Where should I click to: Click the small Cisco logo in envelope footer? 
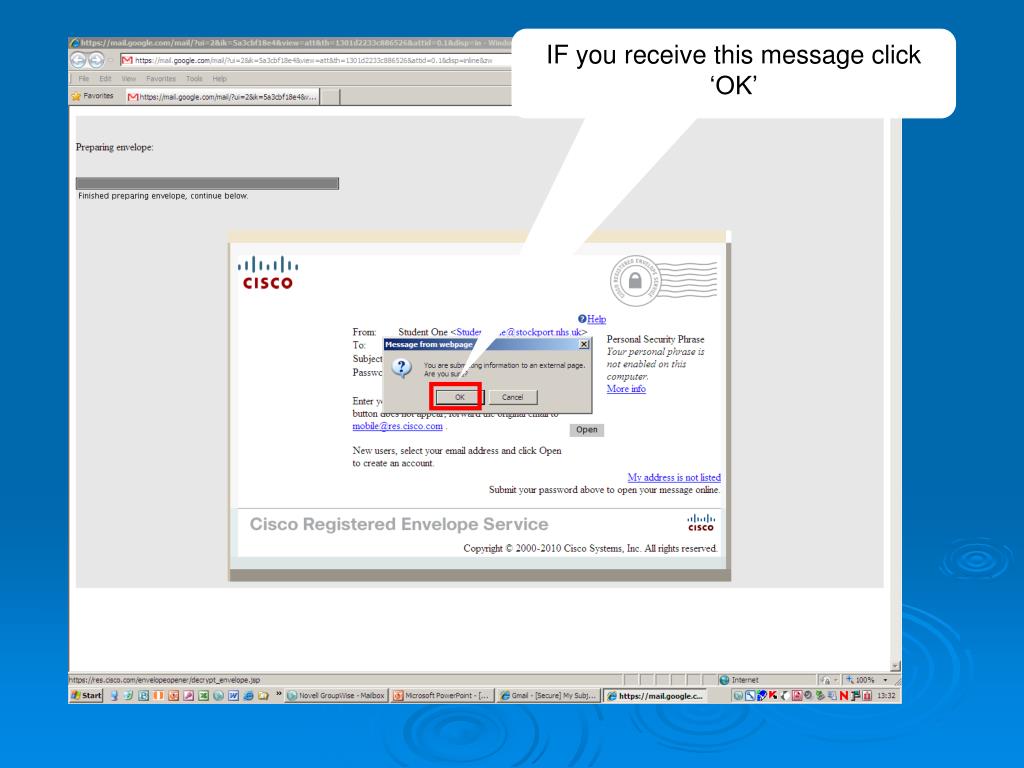point(701,523)
